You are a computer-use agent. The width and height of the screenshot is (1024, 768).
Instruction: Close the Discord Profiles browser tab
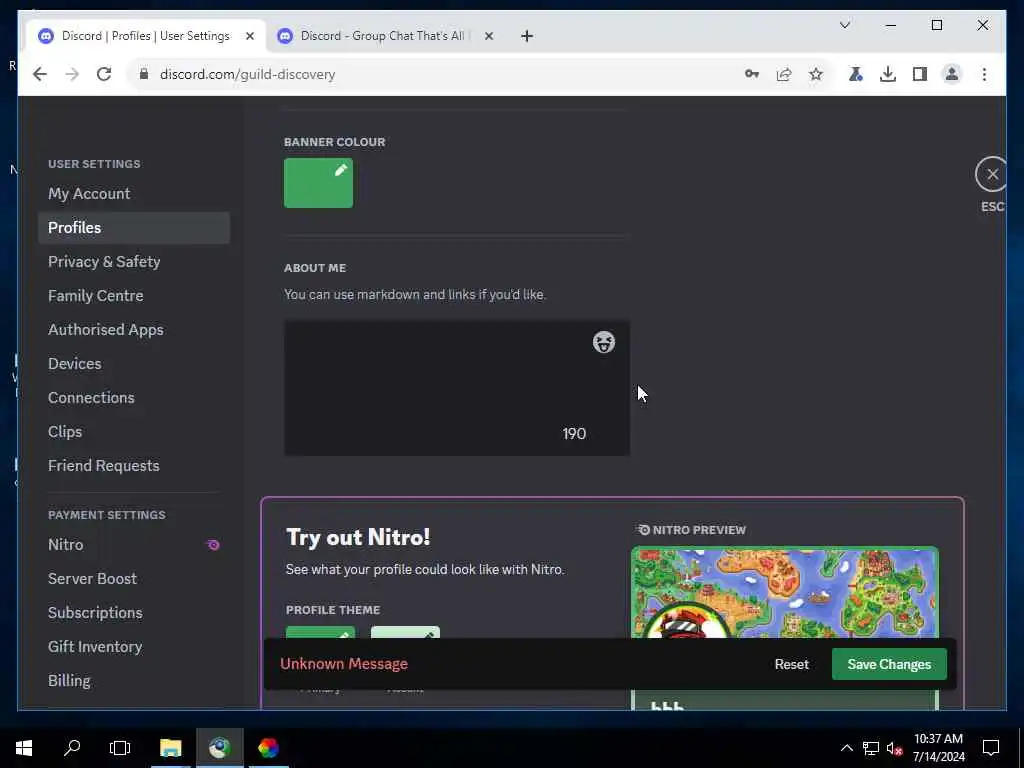point(249,36)
